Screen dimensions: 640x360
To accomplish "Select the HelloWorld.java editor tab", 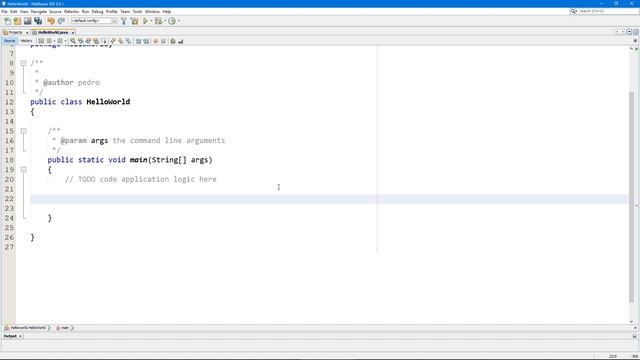I will [x=53, y=32].
